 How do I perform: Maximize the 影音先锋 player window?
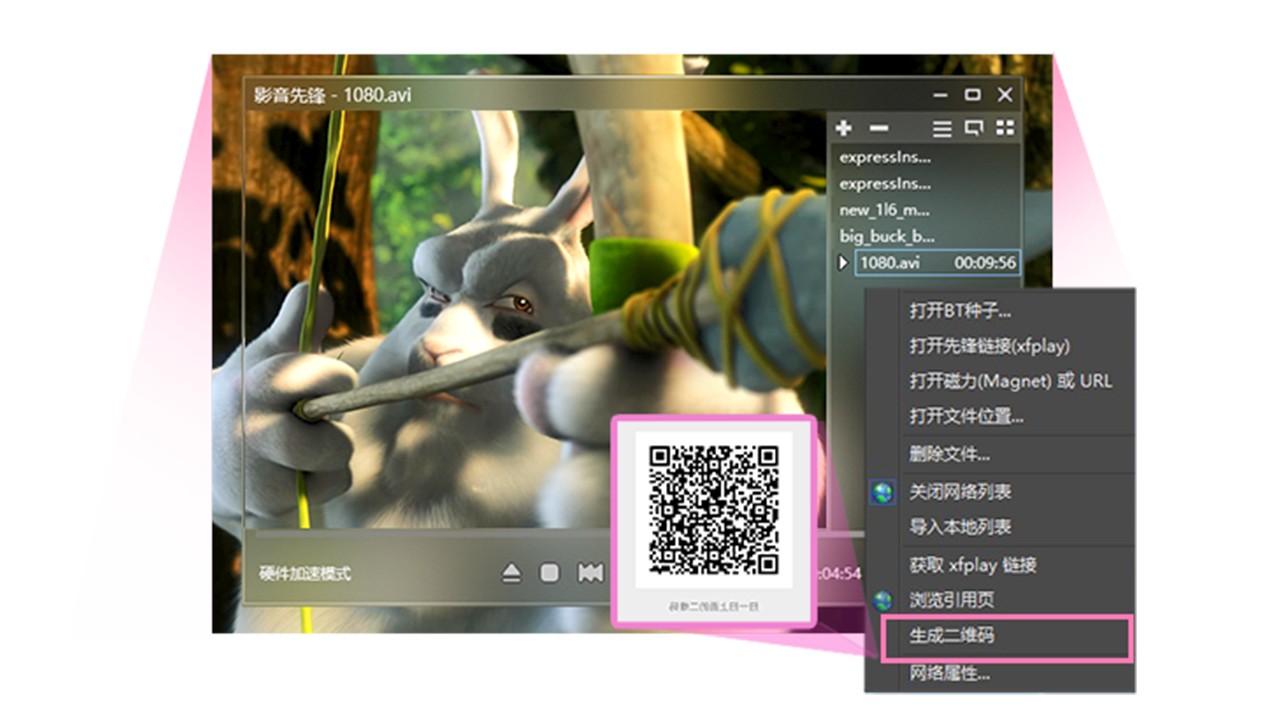972,95
